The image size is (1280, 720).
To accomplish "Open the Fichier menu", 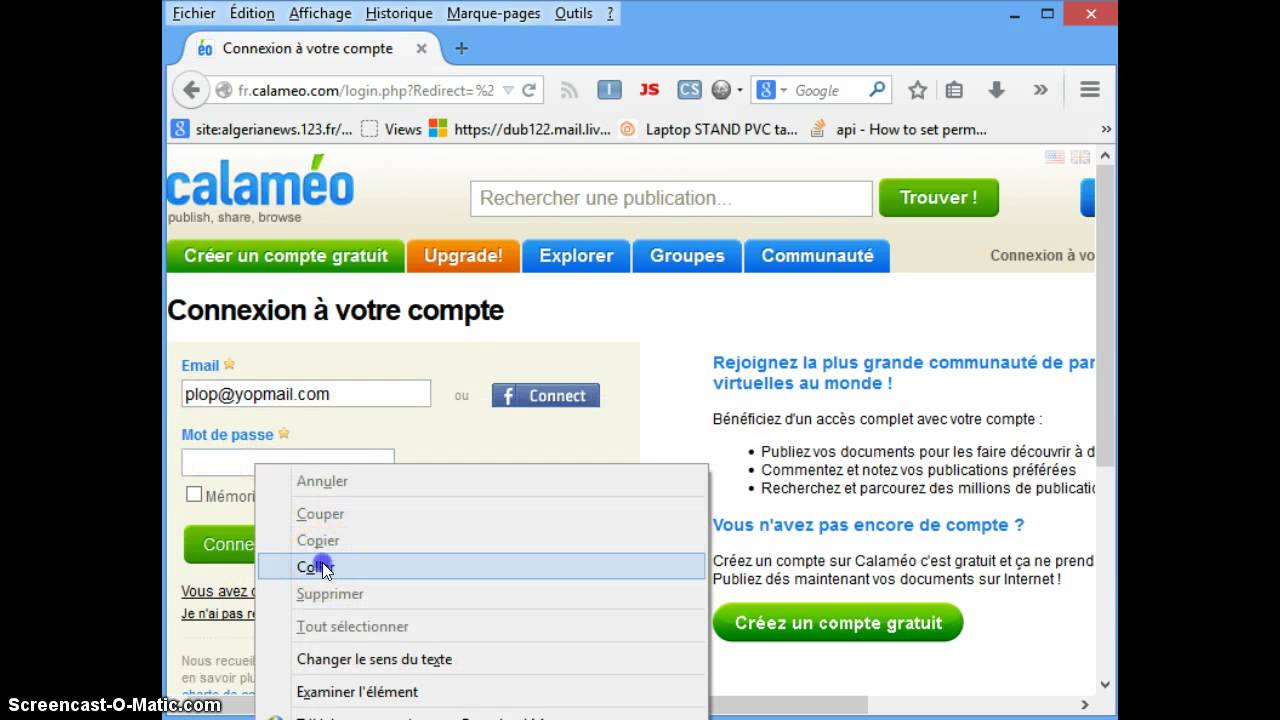I will [194, 13].
